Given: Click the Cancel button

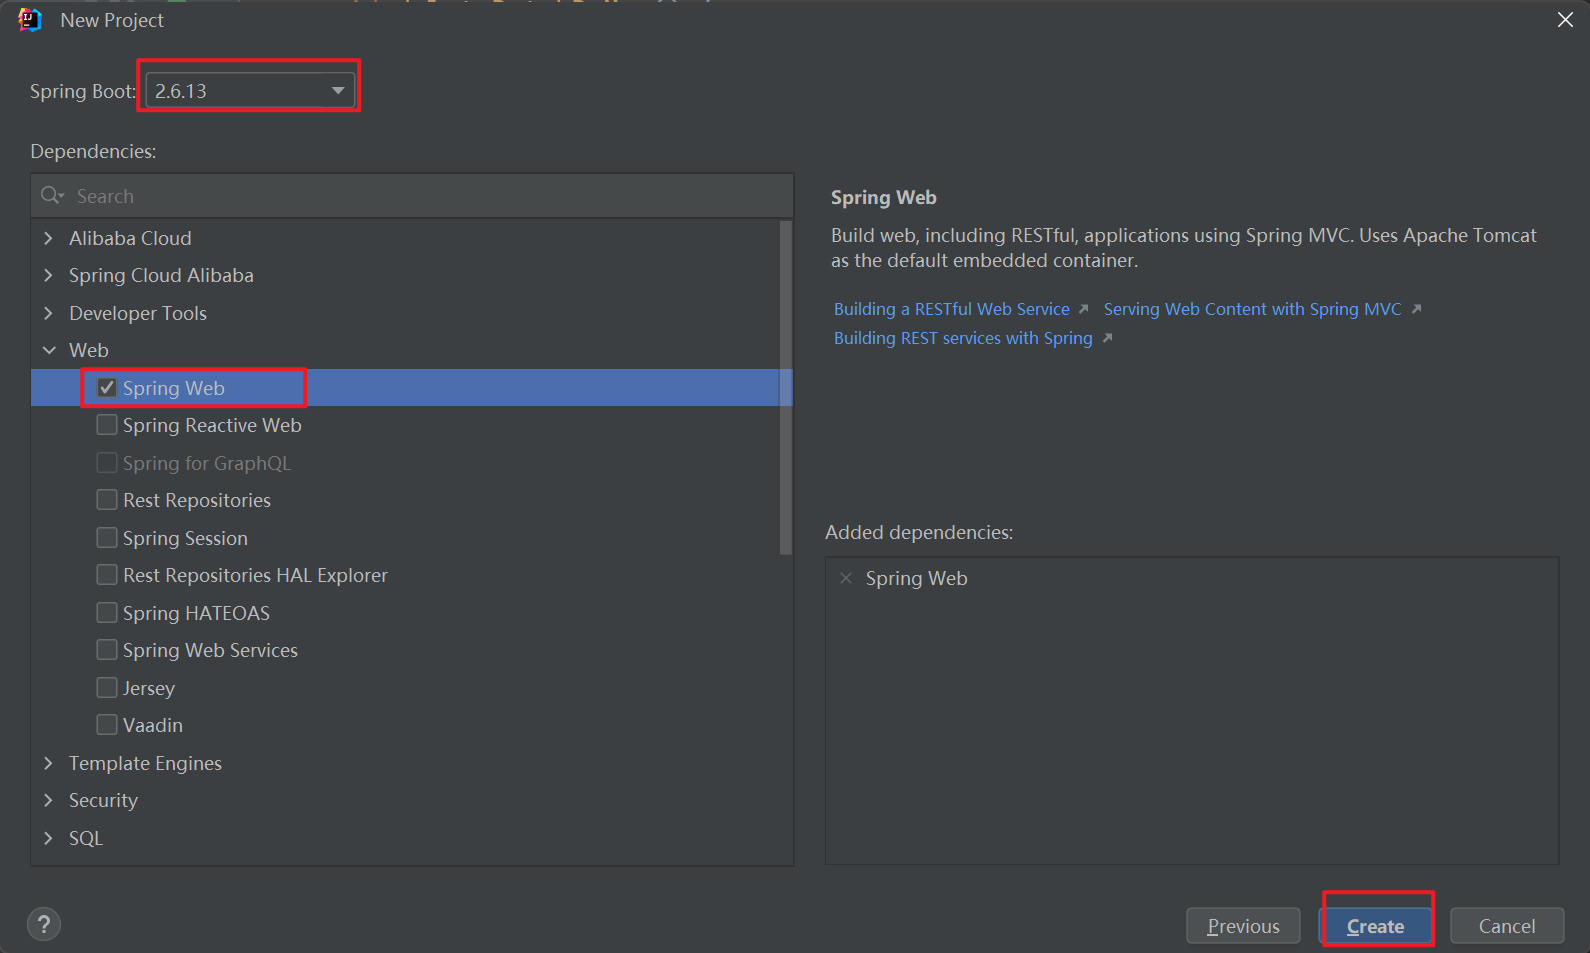Looking at the screenshot, I should coord(1507,926).
